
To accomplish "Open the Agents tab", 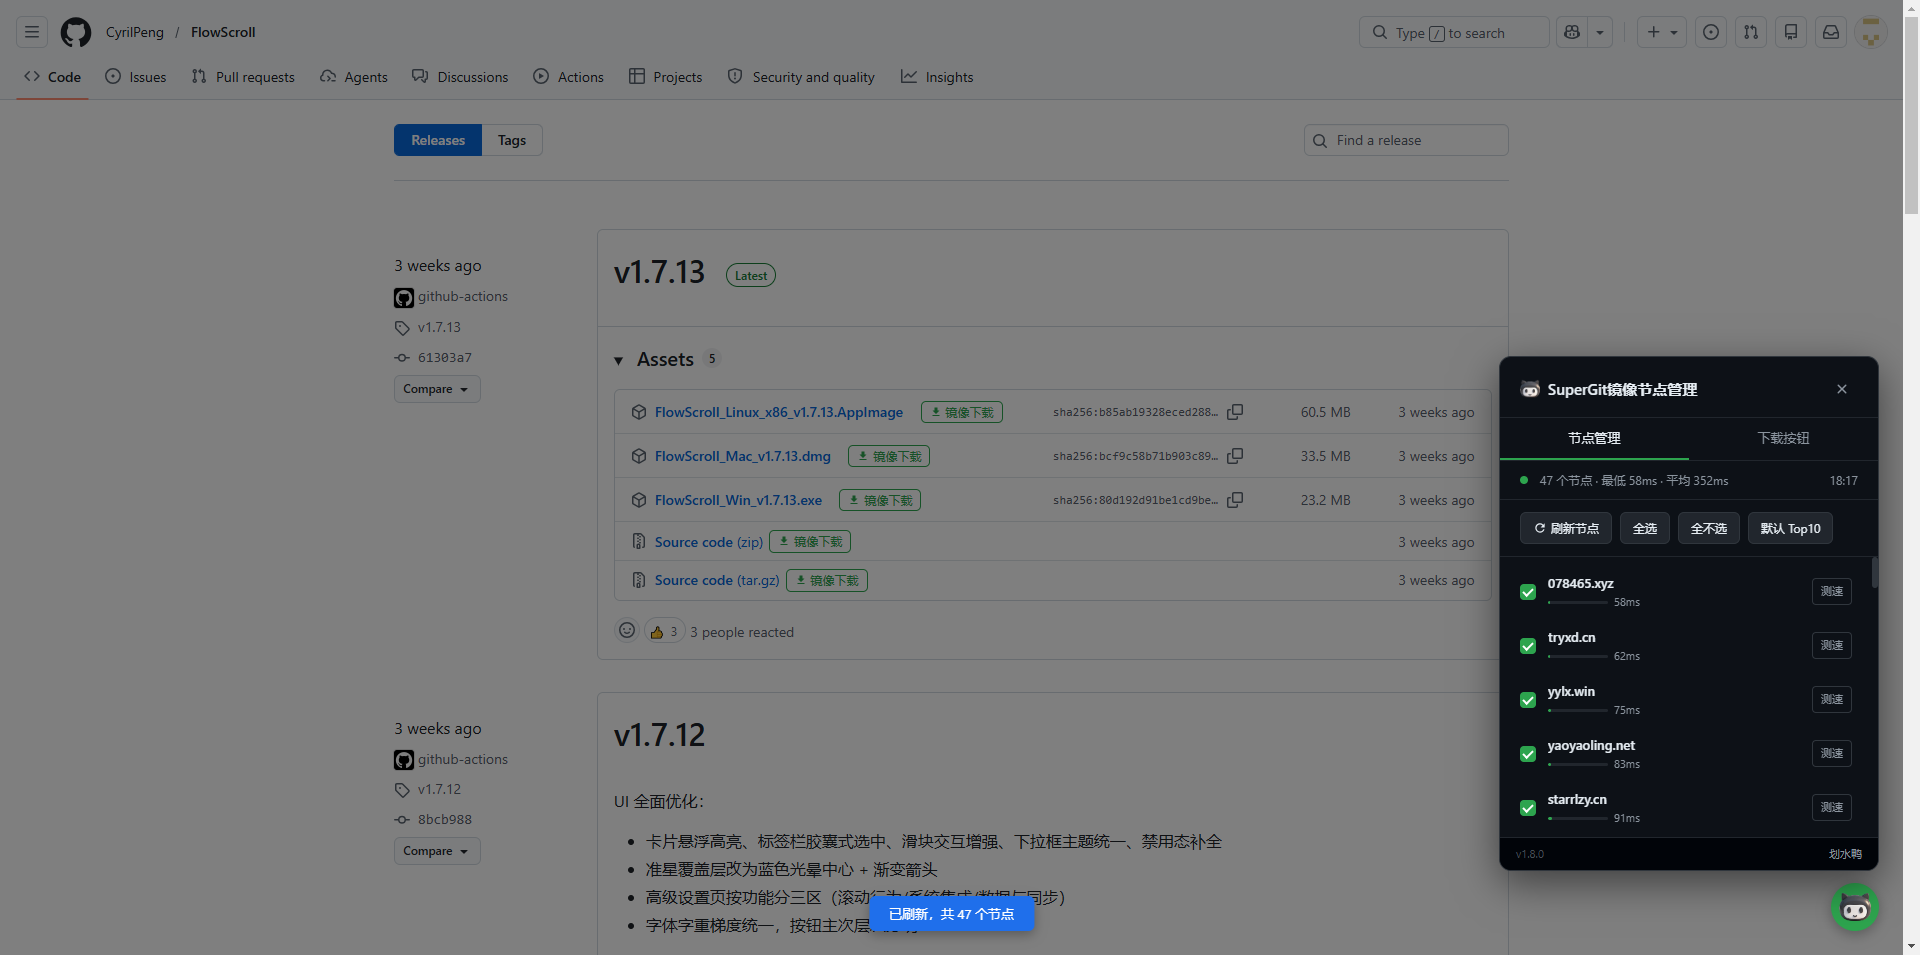I will click(354, 77).
